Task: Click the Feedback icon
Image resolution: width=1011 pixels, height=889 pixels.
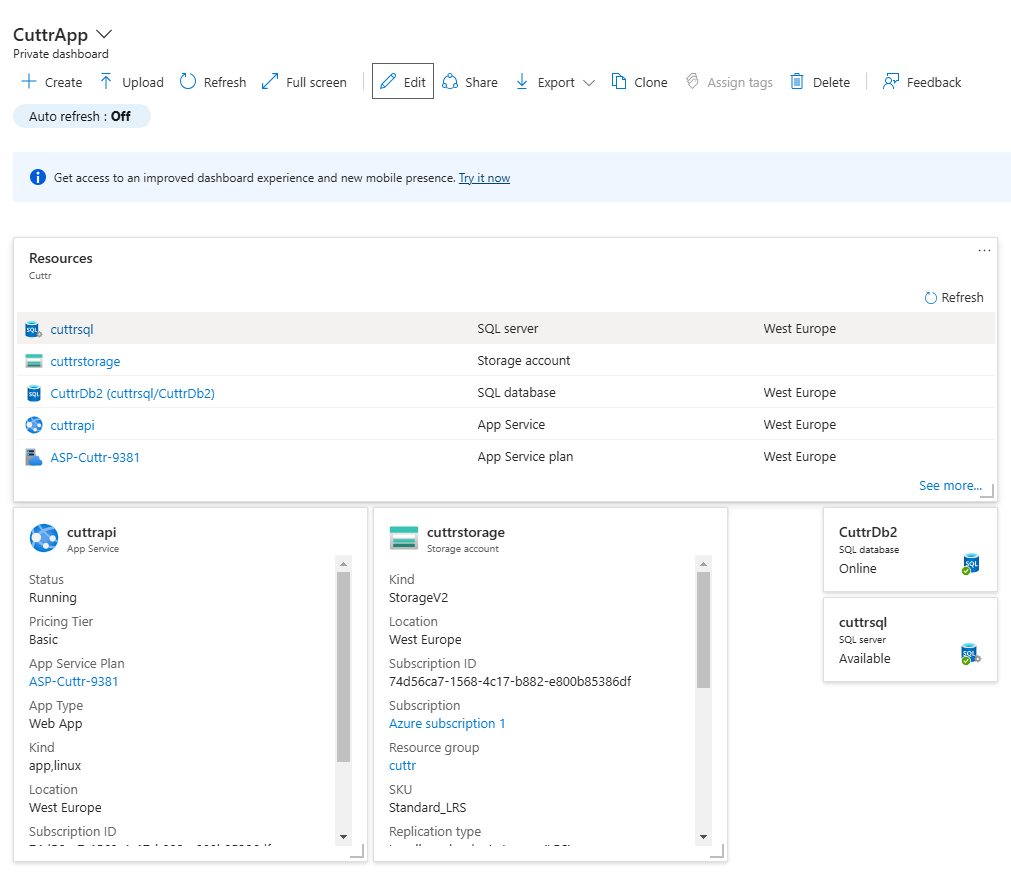Action: (x=890, y=82)
